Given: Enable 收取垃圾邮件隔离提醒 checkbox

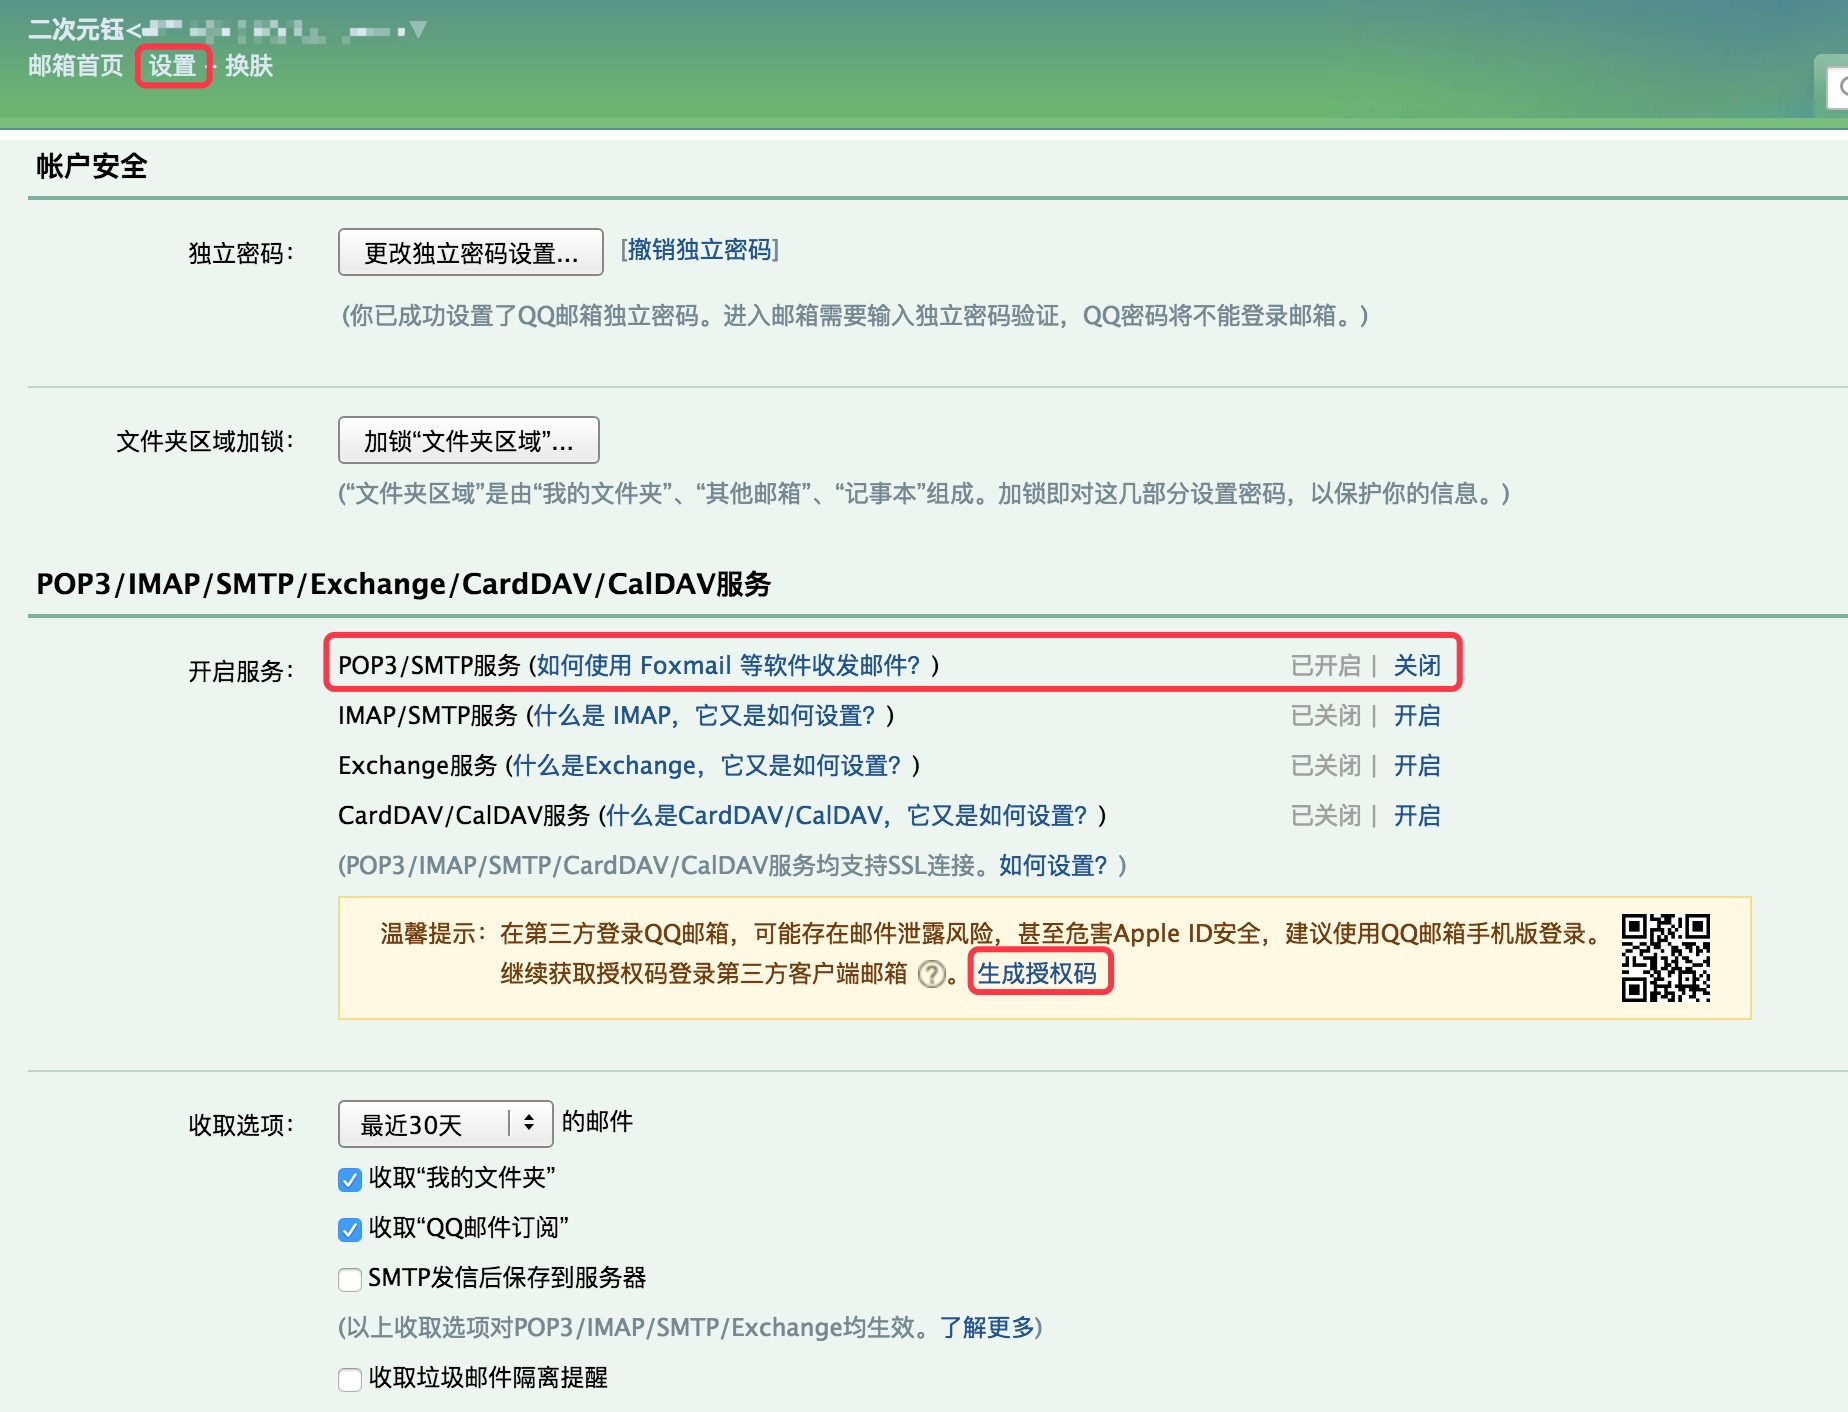Looking at the screenshot, I should coord(348,1379).
